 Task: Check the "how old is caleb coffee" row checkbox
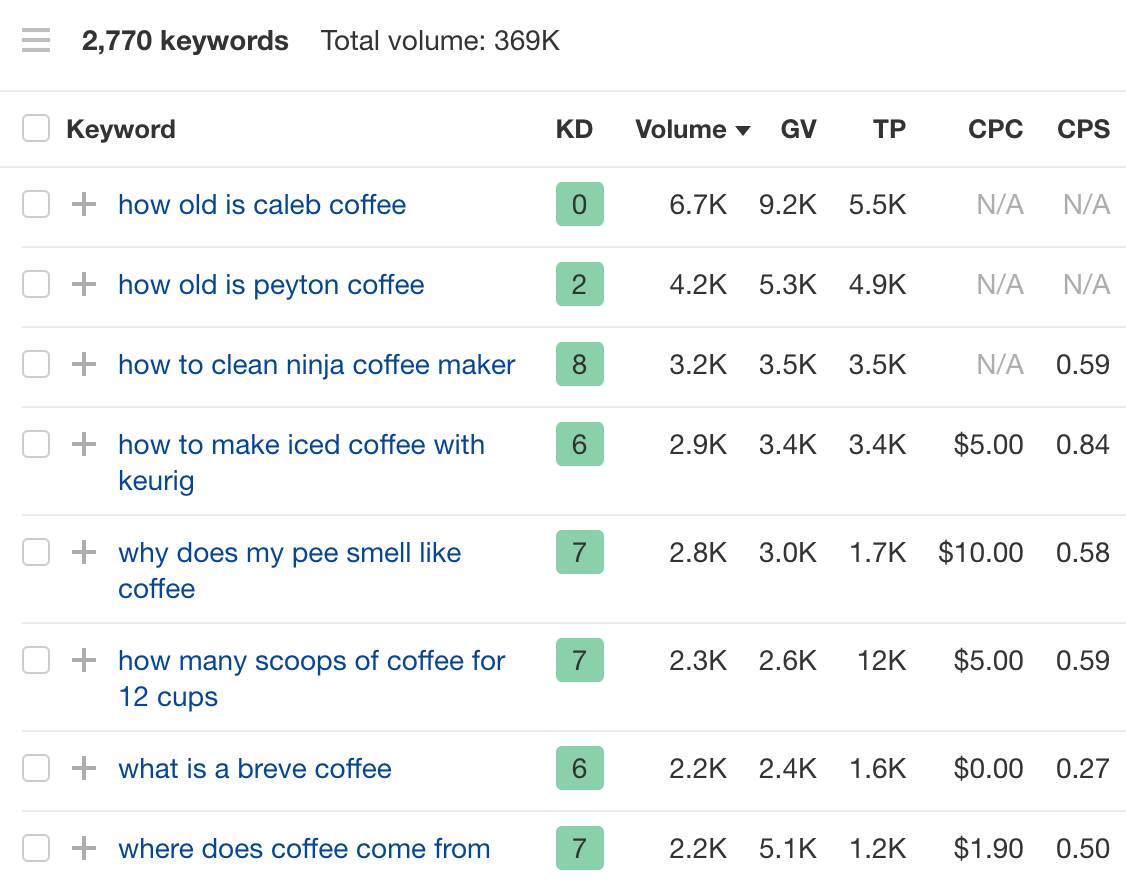35,204
